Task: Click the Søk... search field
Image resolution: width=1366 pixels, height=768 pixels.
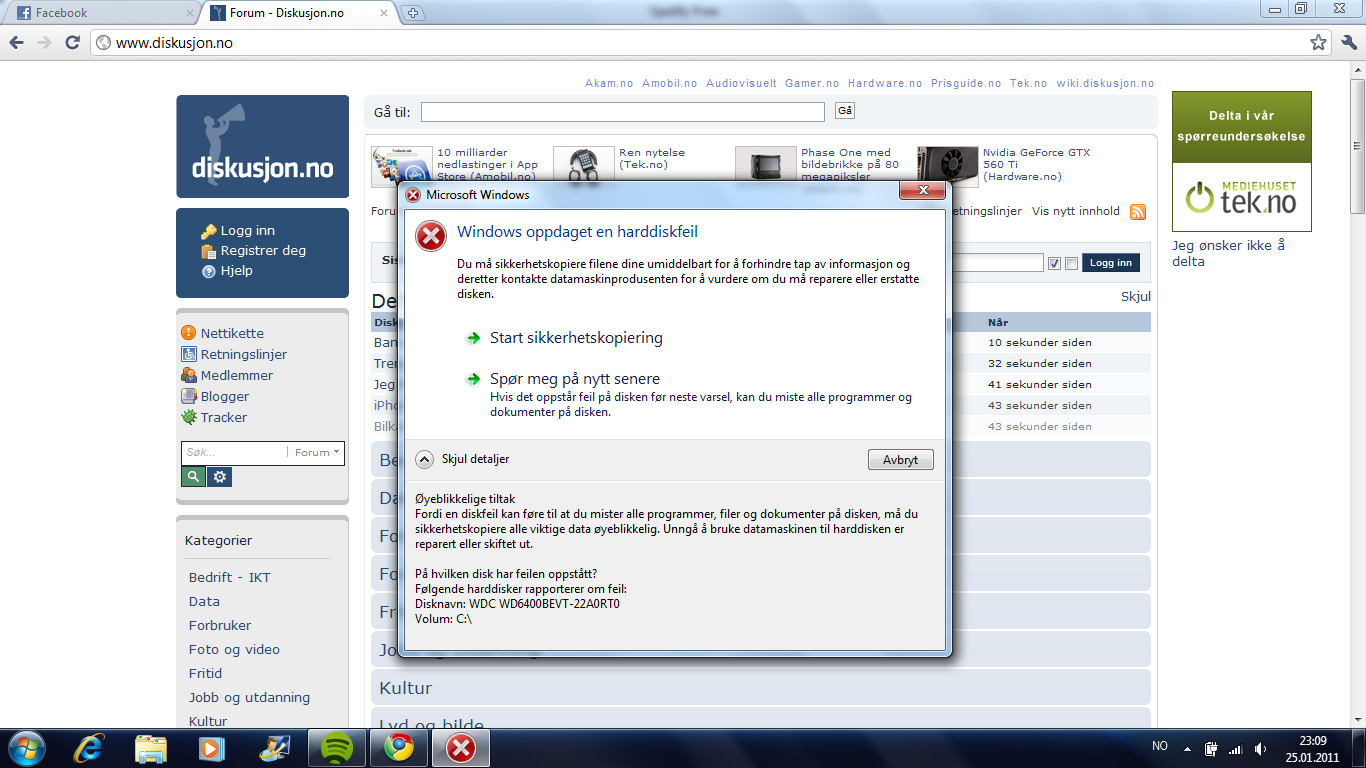Action: click(235, 453)
